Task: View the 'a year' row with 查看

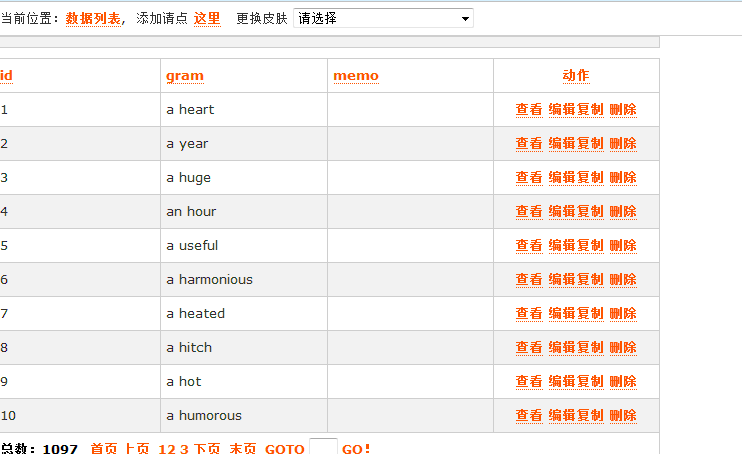Action: point(529,143)
